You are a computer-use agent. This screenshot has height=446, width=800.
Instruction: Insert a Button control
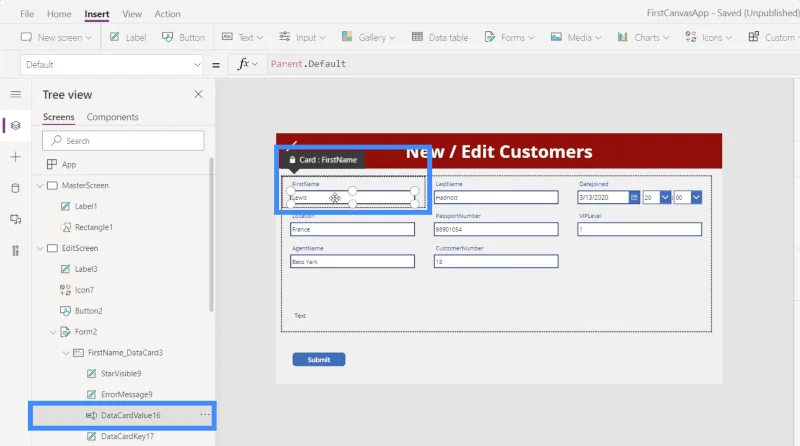183,37
